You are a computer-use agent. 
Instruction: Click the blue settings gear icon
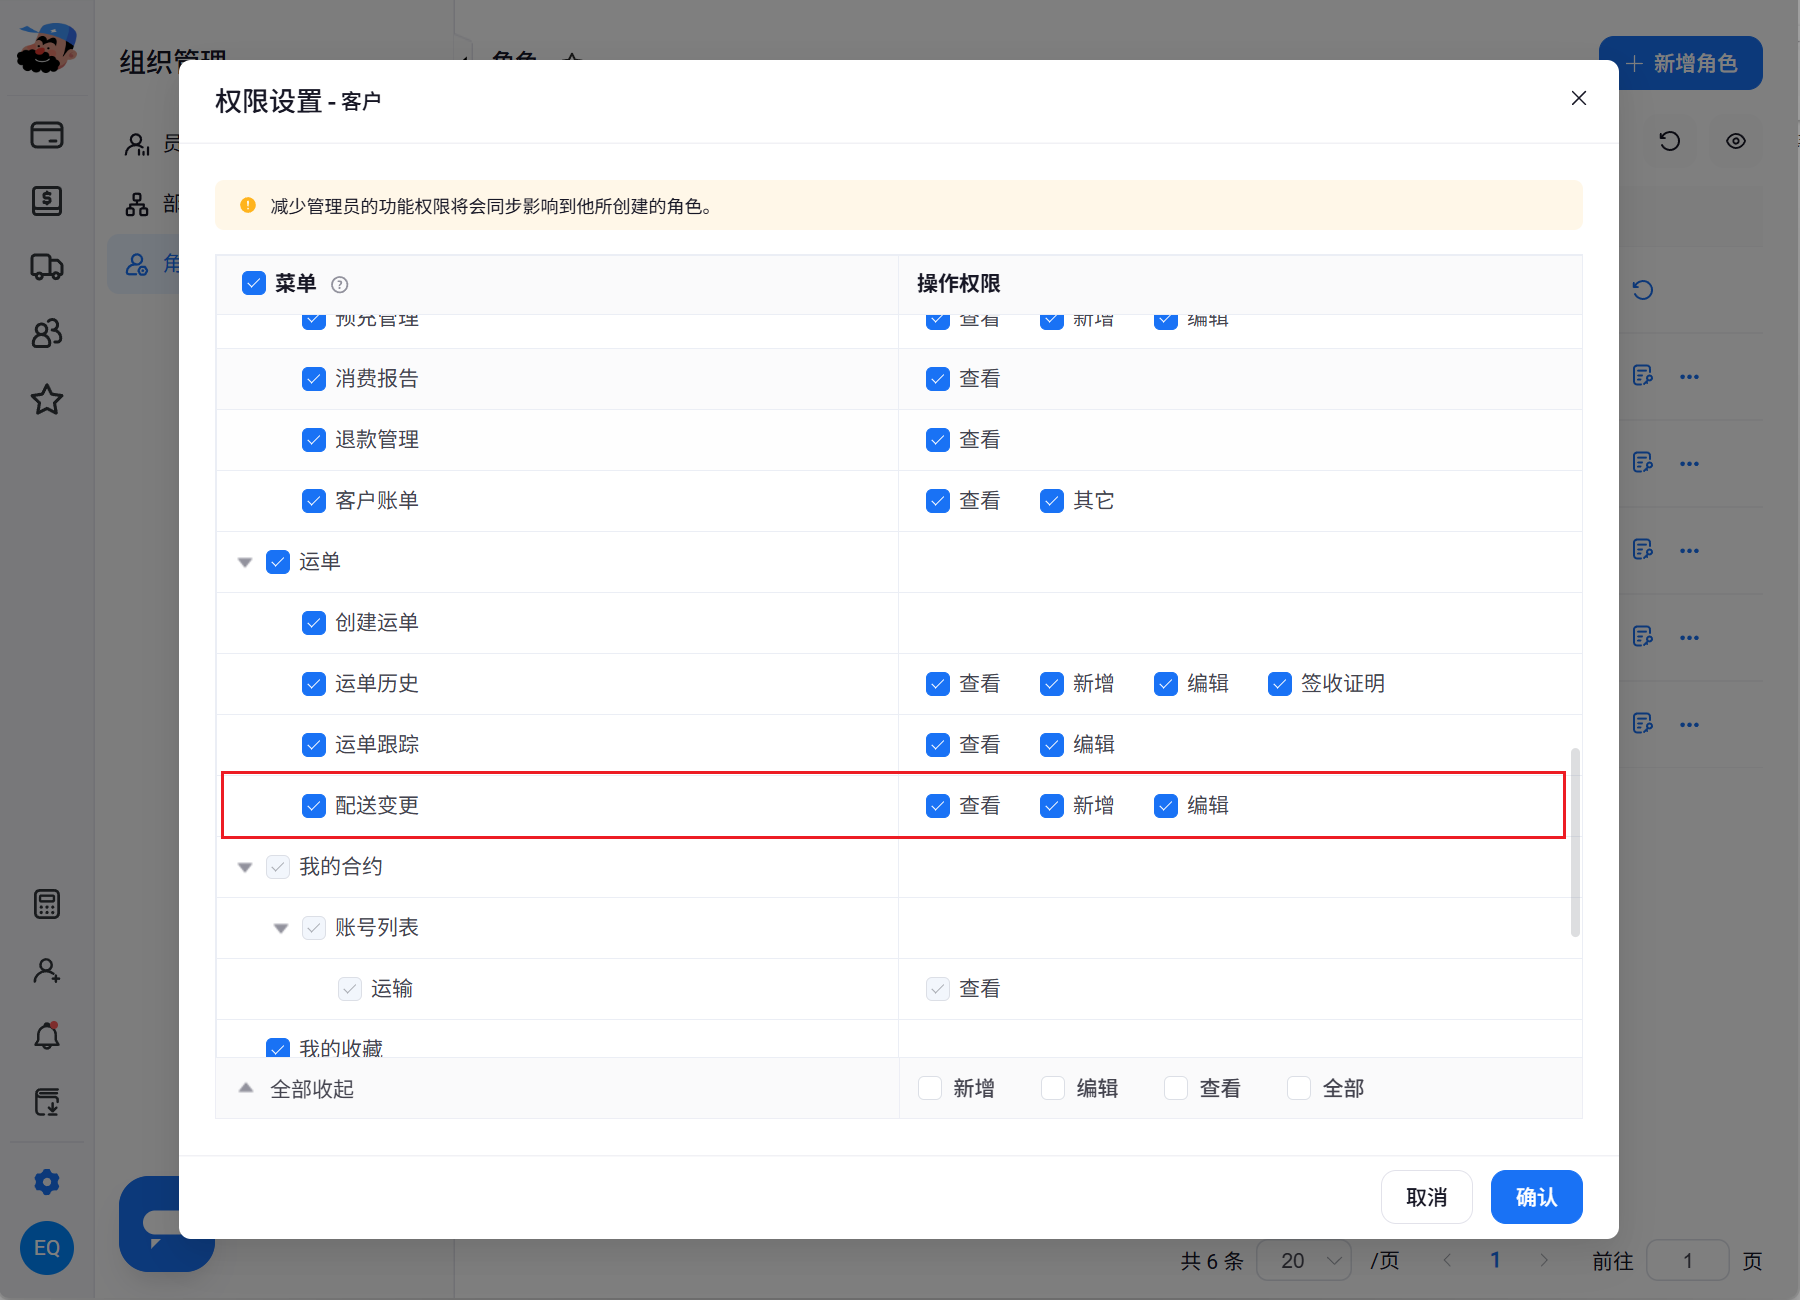point(47,1182)
